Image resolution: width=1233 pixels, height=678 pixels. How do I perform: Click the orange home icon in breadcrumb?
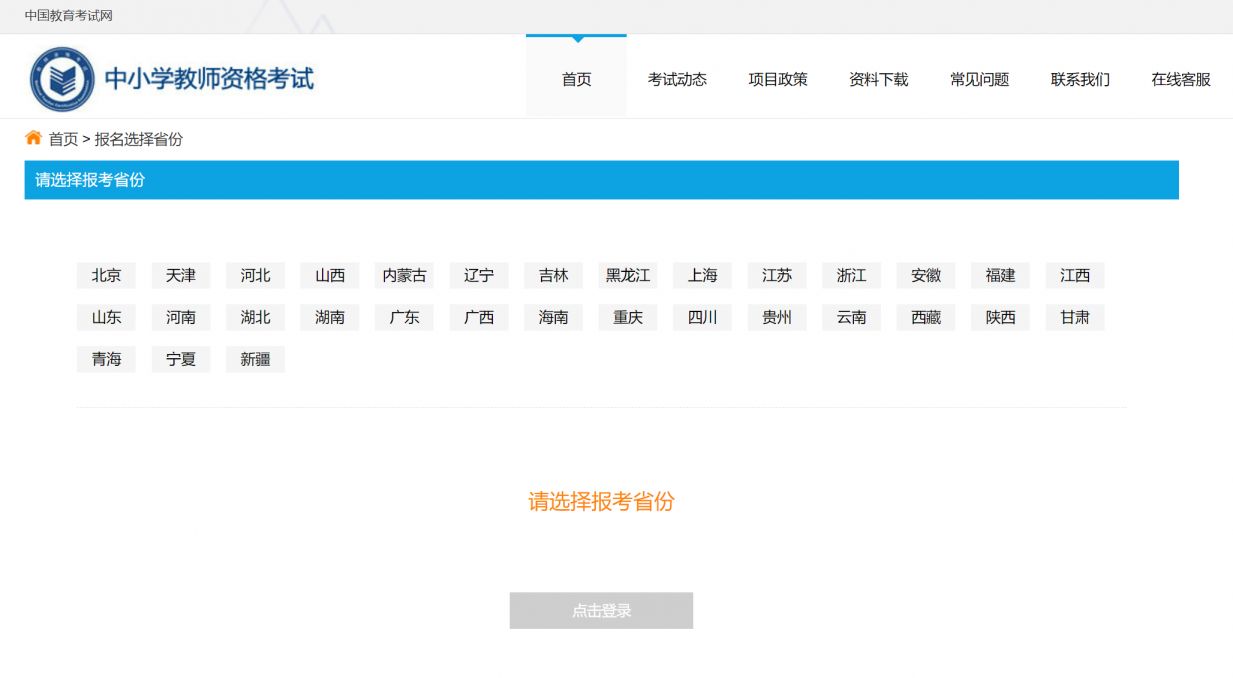33,138
